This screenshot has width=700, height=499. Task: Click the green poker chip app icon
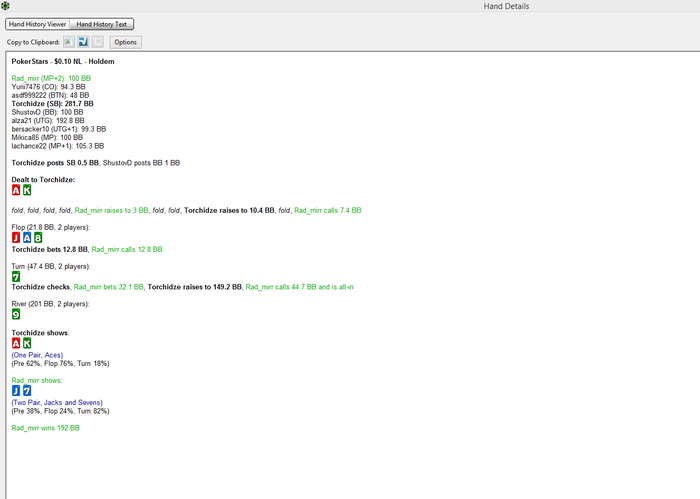(x=5, y=6)
